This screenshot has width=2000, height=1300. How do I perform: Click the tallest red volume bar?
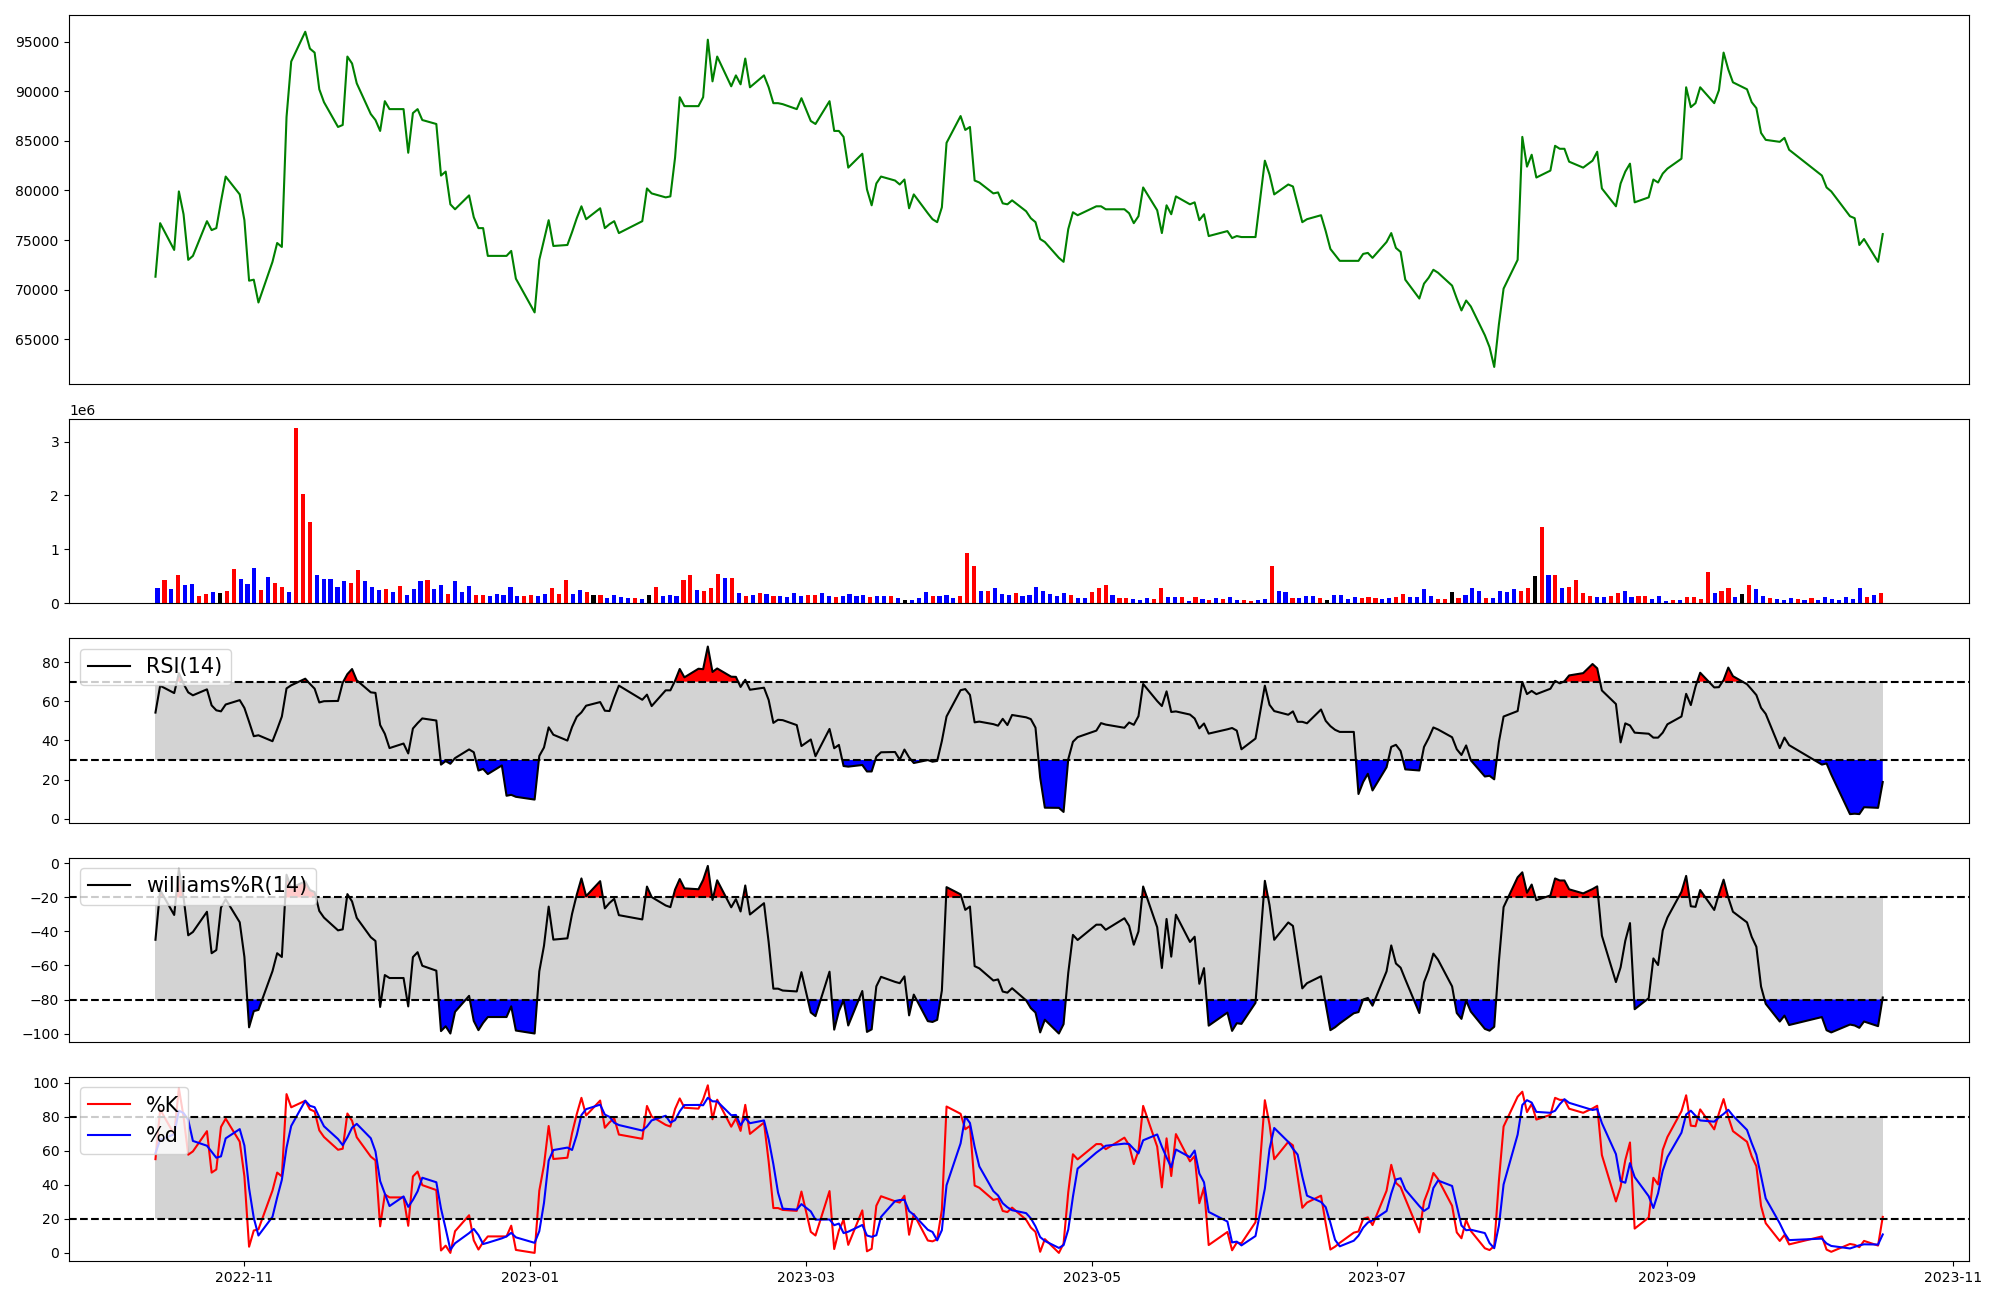coord(296,515)
